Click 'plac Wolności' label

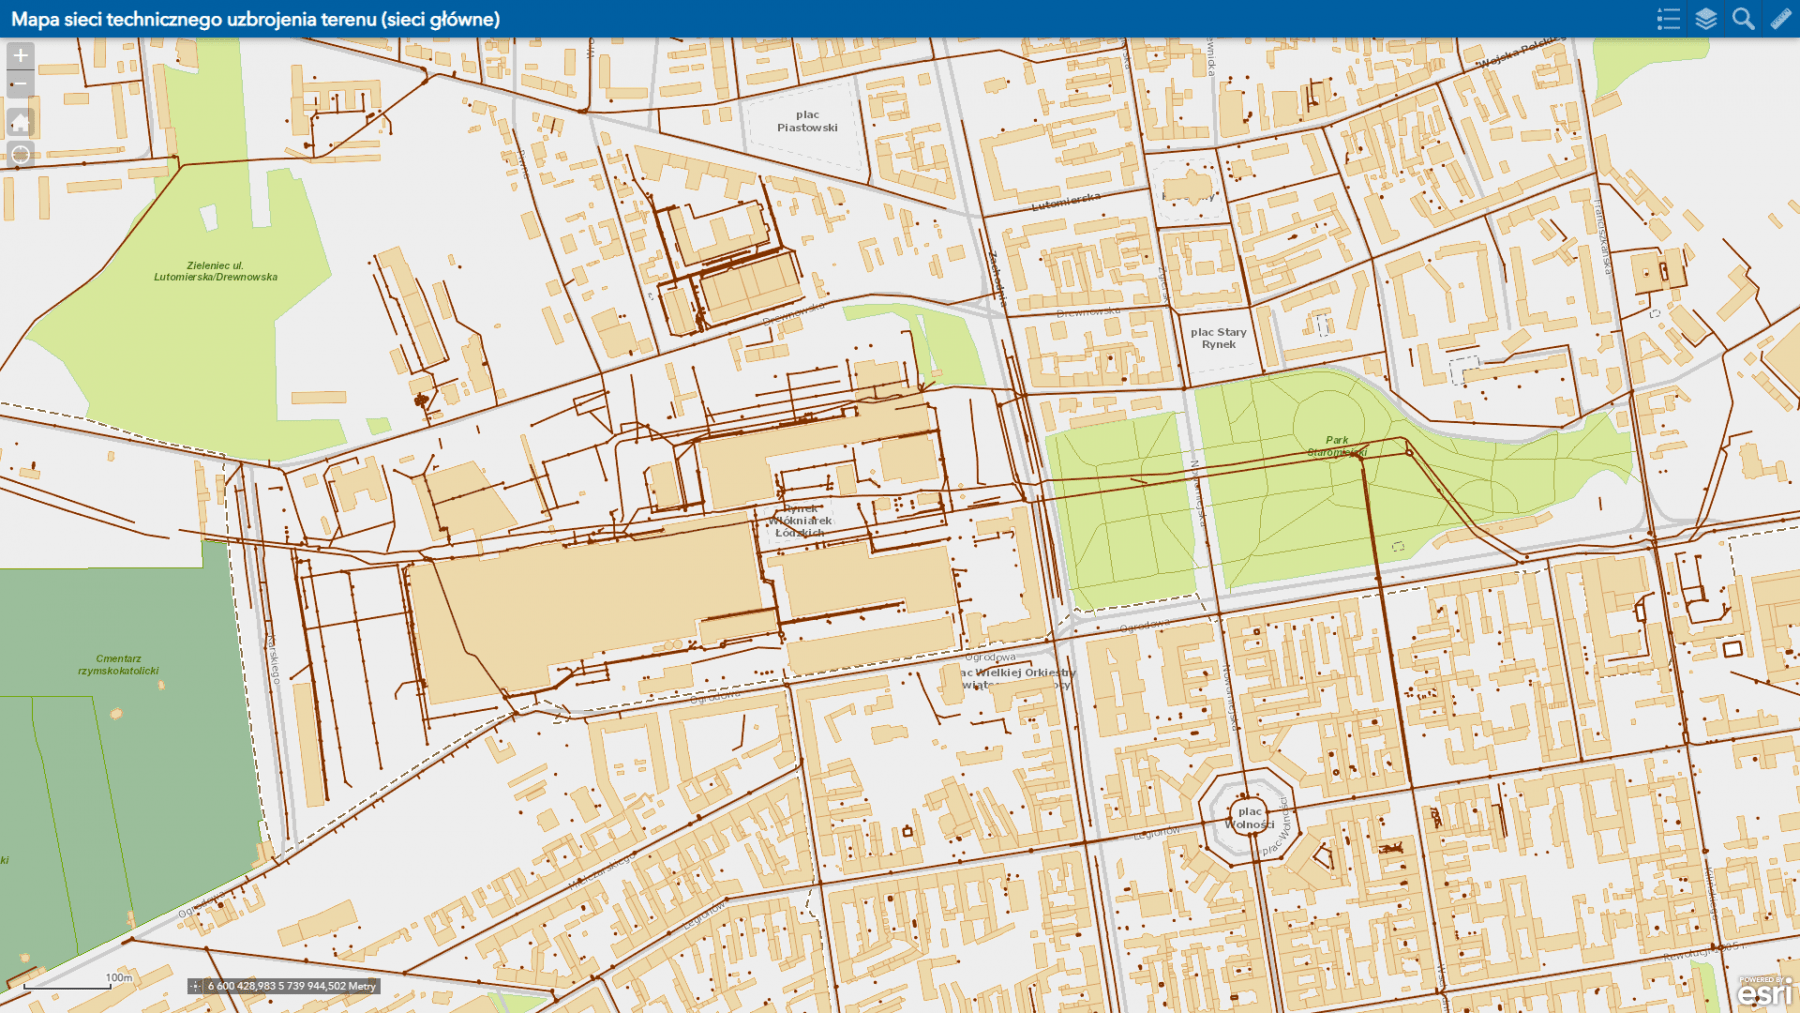[x=1250, y=818]
